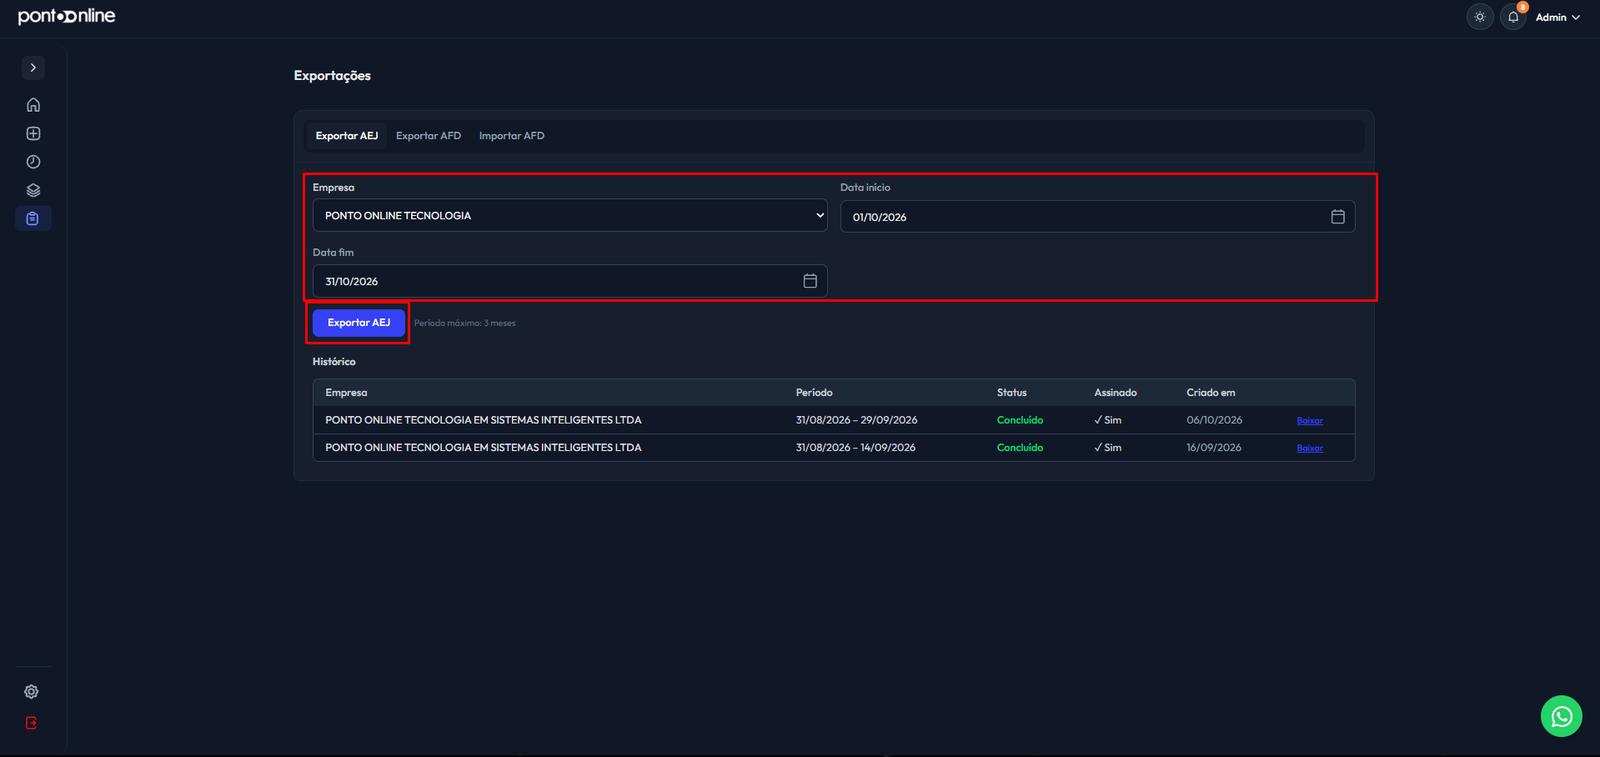Viewport: 1600px width, 757px height.
Task: Switch to the Importar AFD tab
Action: tap(512, 136)
